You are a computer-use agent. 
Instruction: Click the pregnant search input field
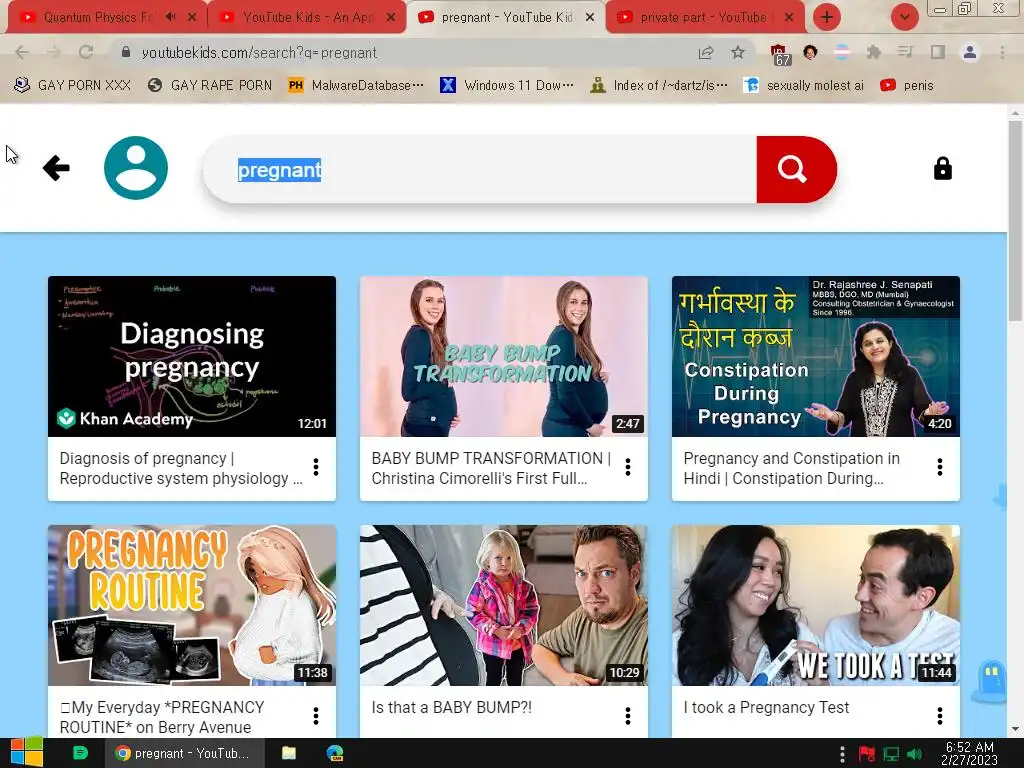click(x=479, y=170)
